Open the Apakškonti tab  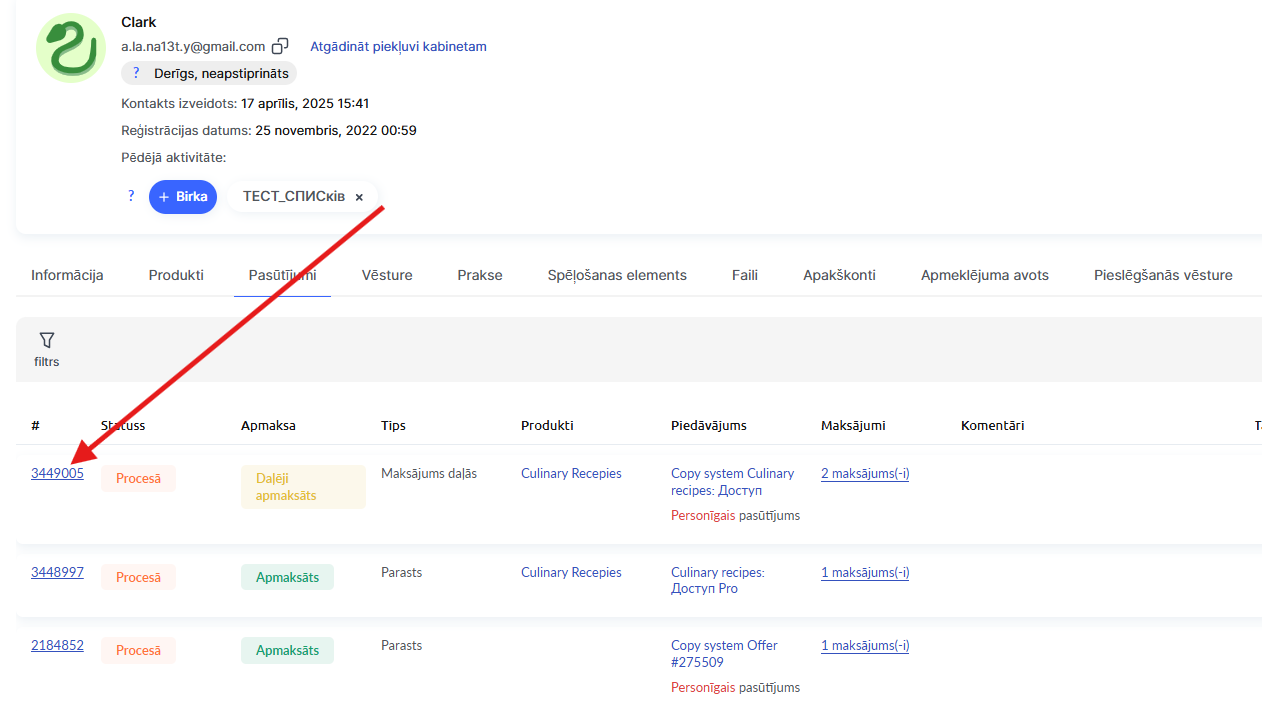tap(839, 275)
